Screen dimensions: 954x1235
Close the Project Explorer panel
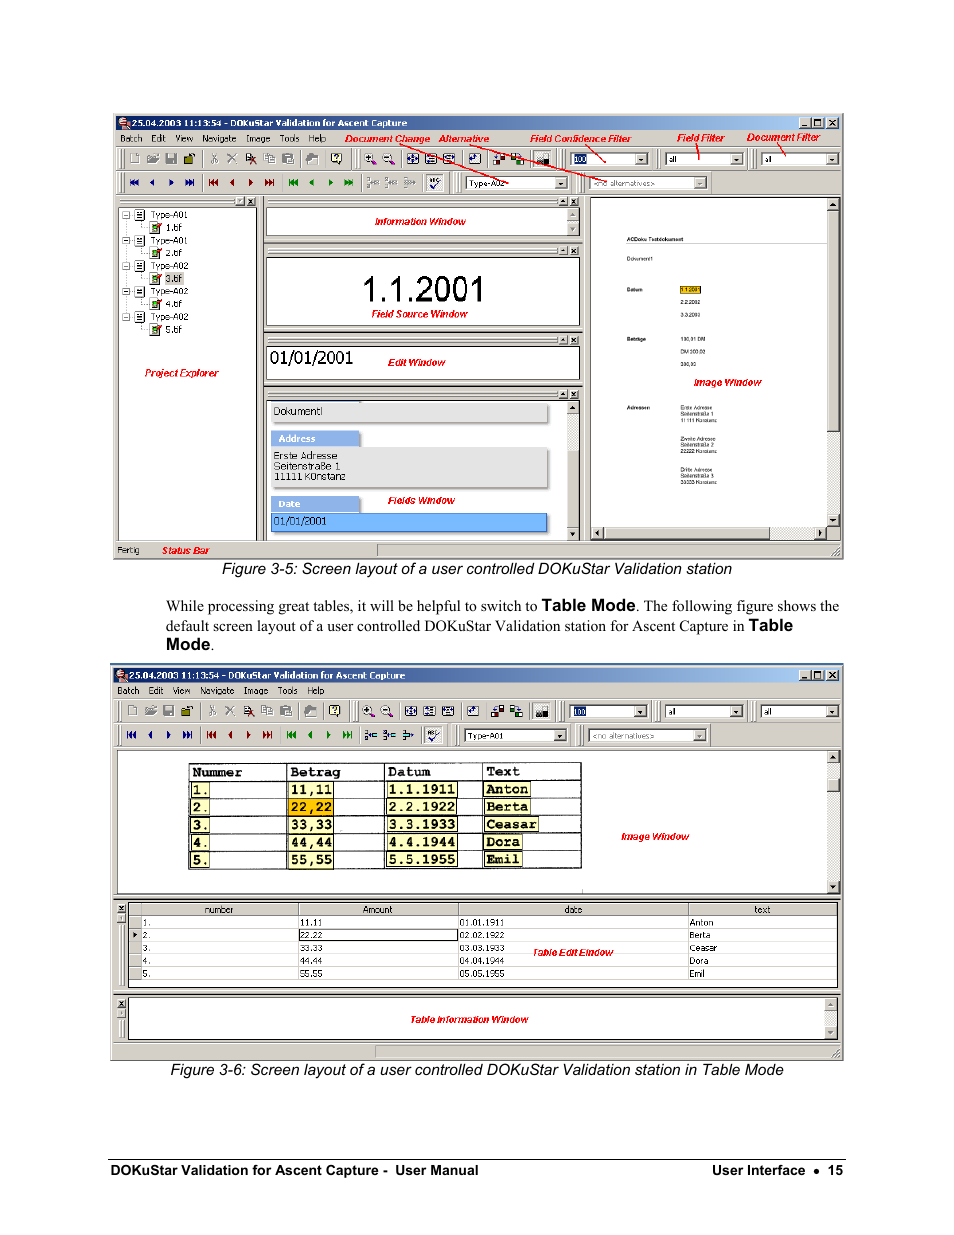251,202
